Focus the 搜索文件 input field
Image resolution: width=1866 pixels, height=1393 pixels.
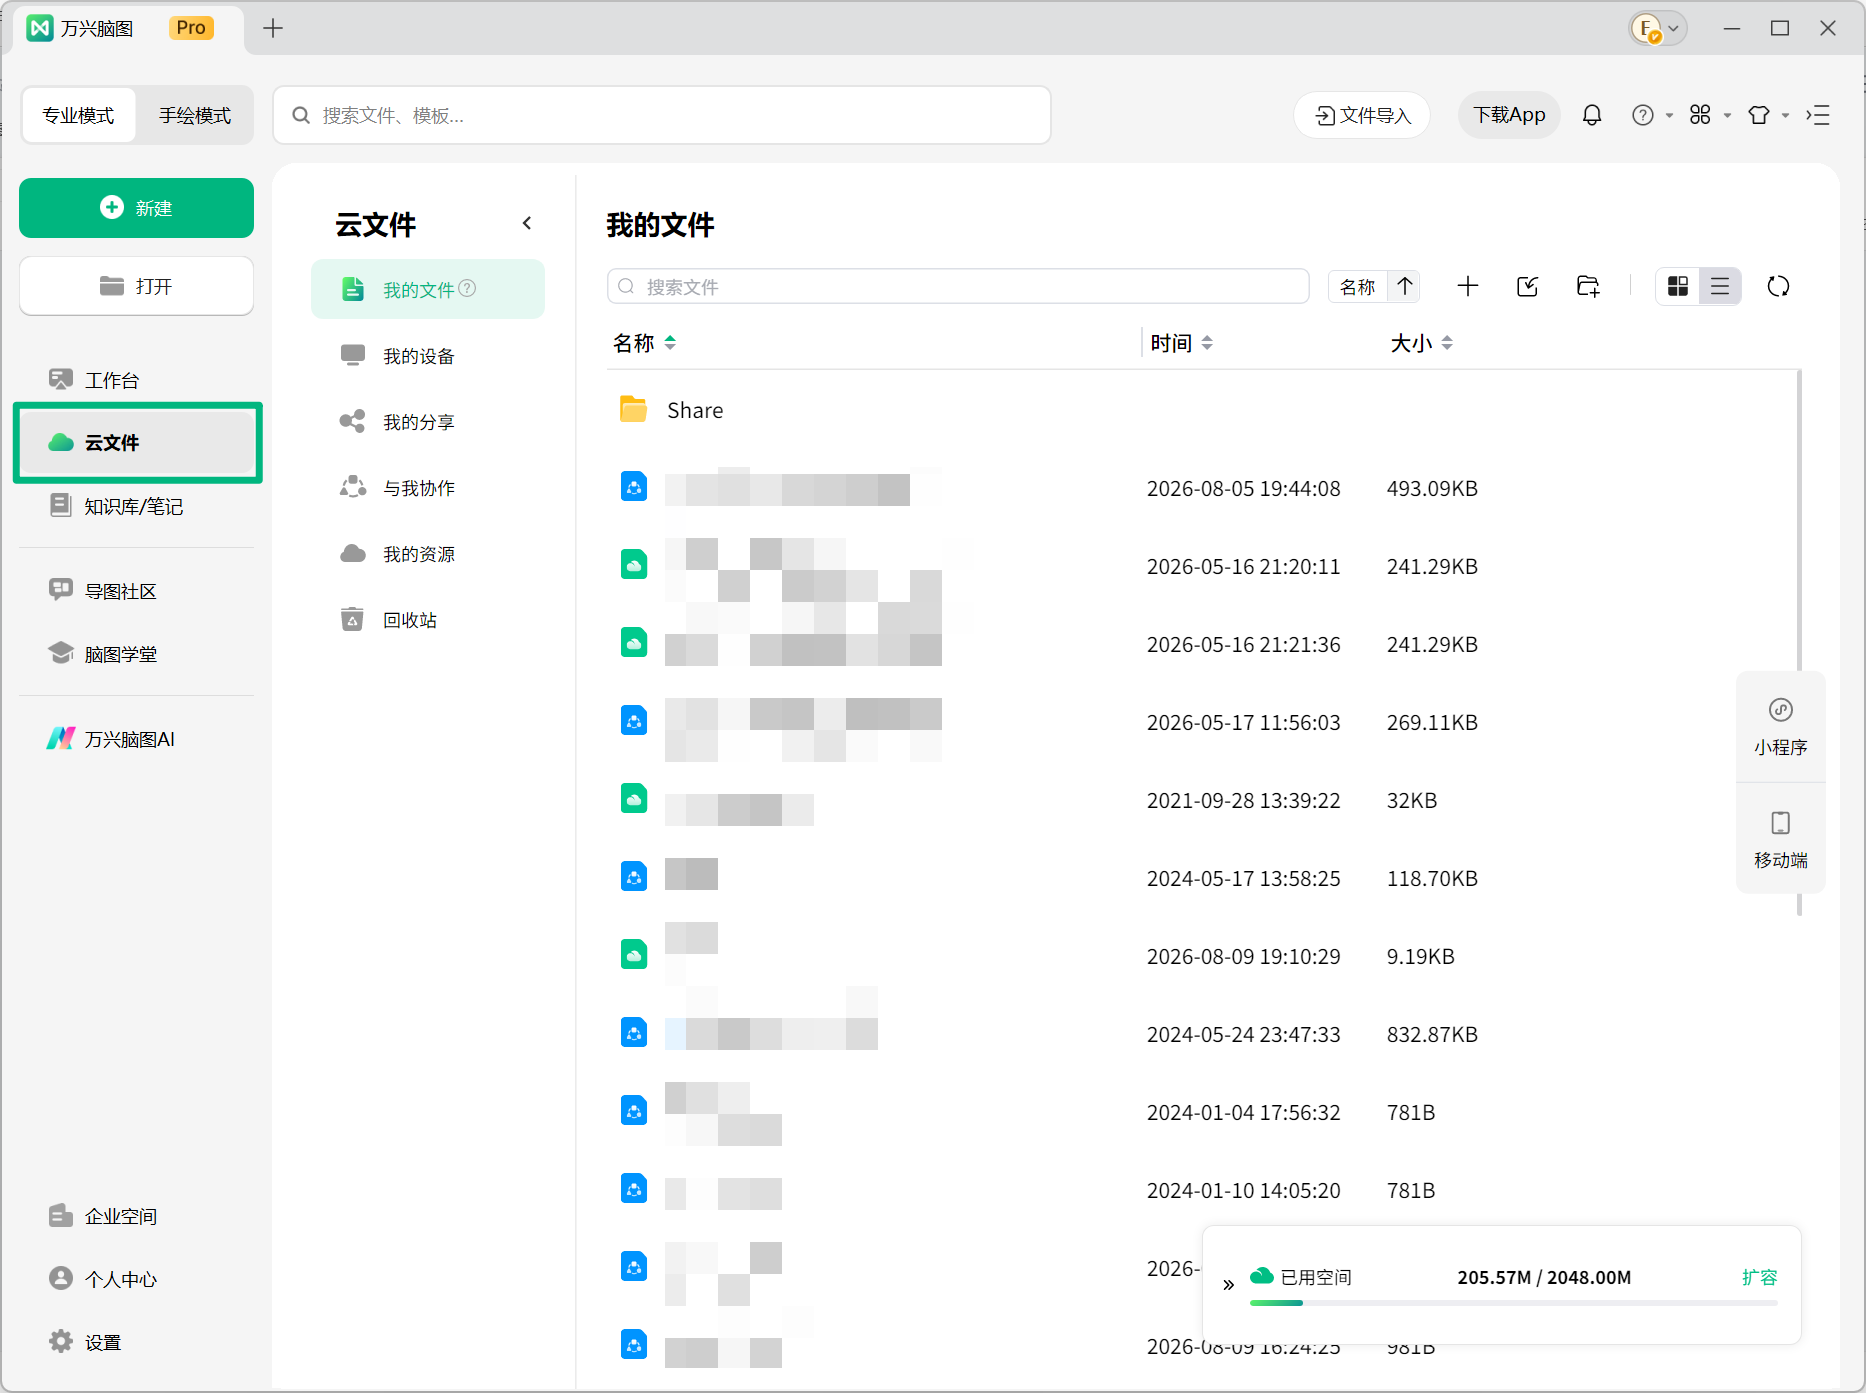[x=958, y=287]
